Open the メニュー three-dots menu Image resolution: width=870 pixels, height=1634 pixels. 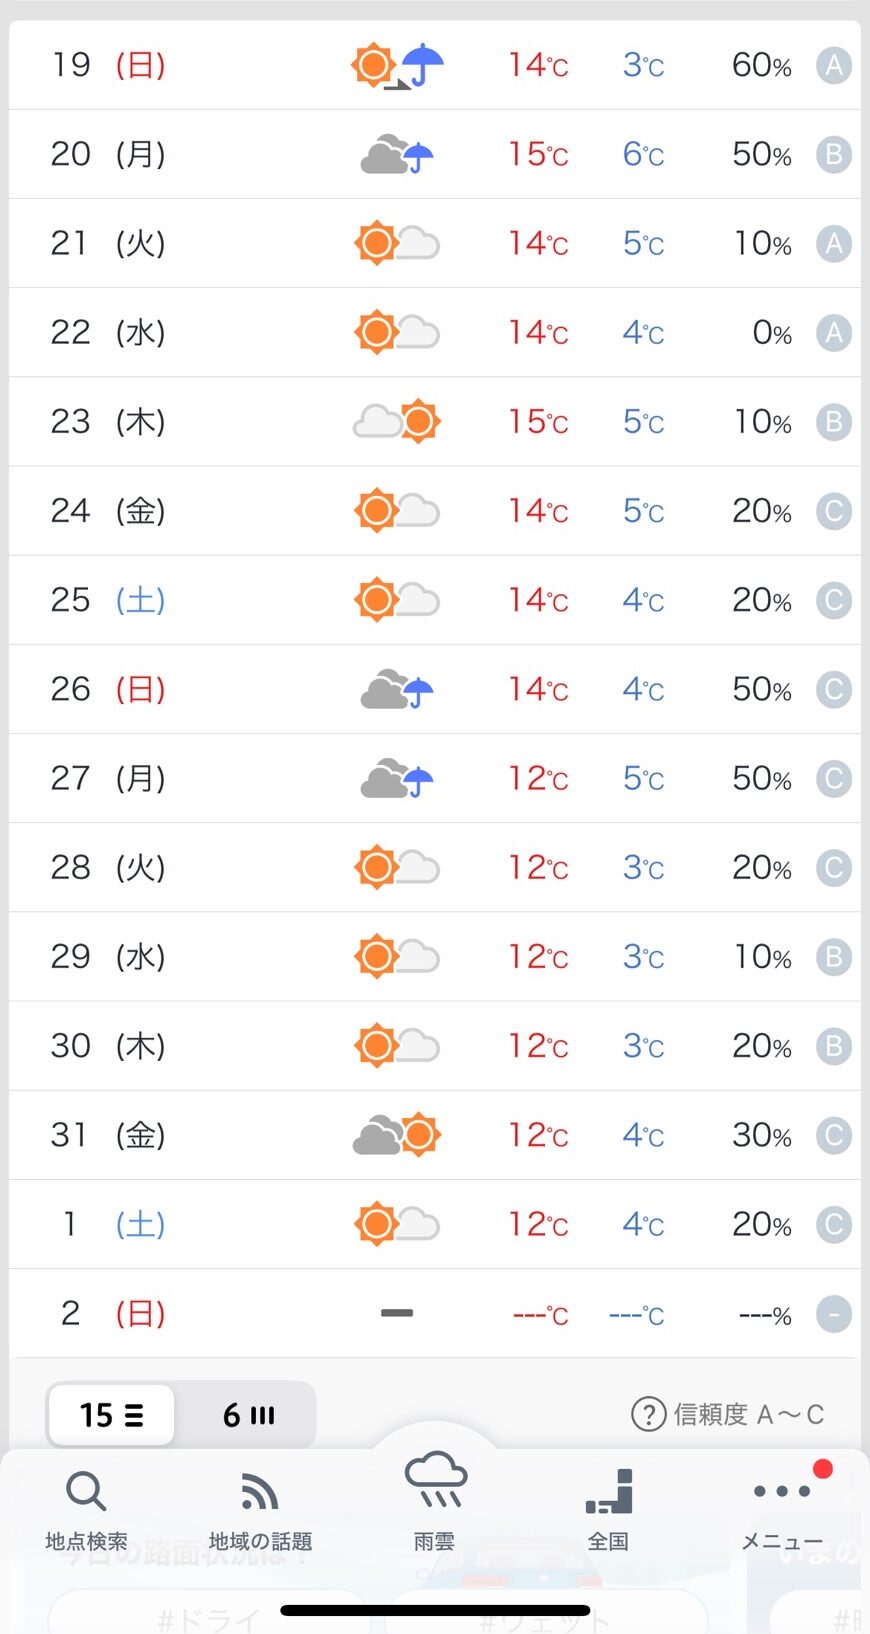pos(782,1492)
